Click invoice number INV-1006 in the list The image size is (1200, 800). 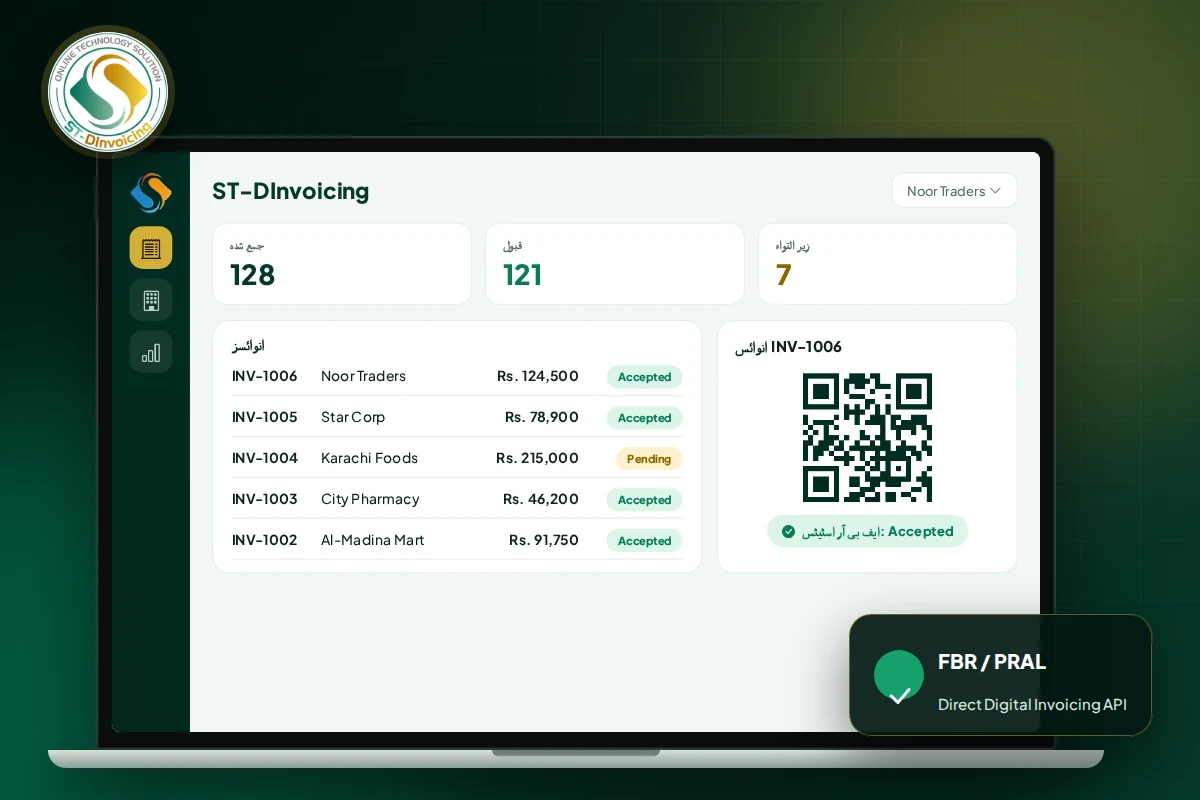click(265, 376)
